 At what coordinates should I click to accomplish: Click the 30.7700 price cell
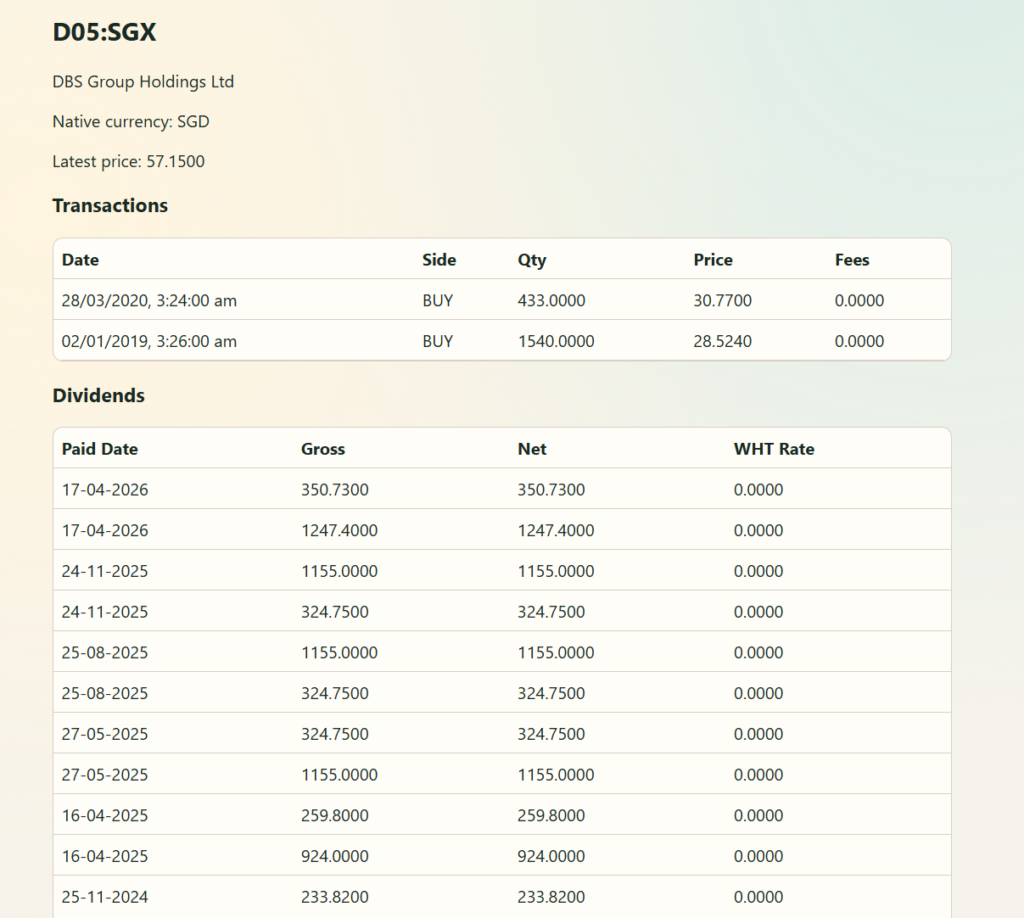click(722, 300)
